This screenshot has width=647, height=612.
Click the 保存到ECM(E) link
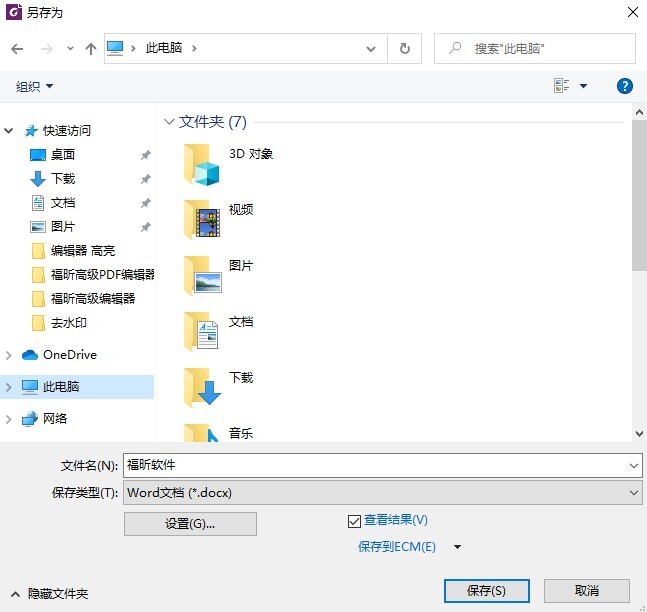click(397, 547)
